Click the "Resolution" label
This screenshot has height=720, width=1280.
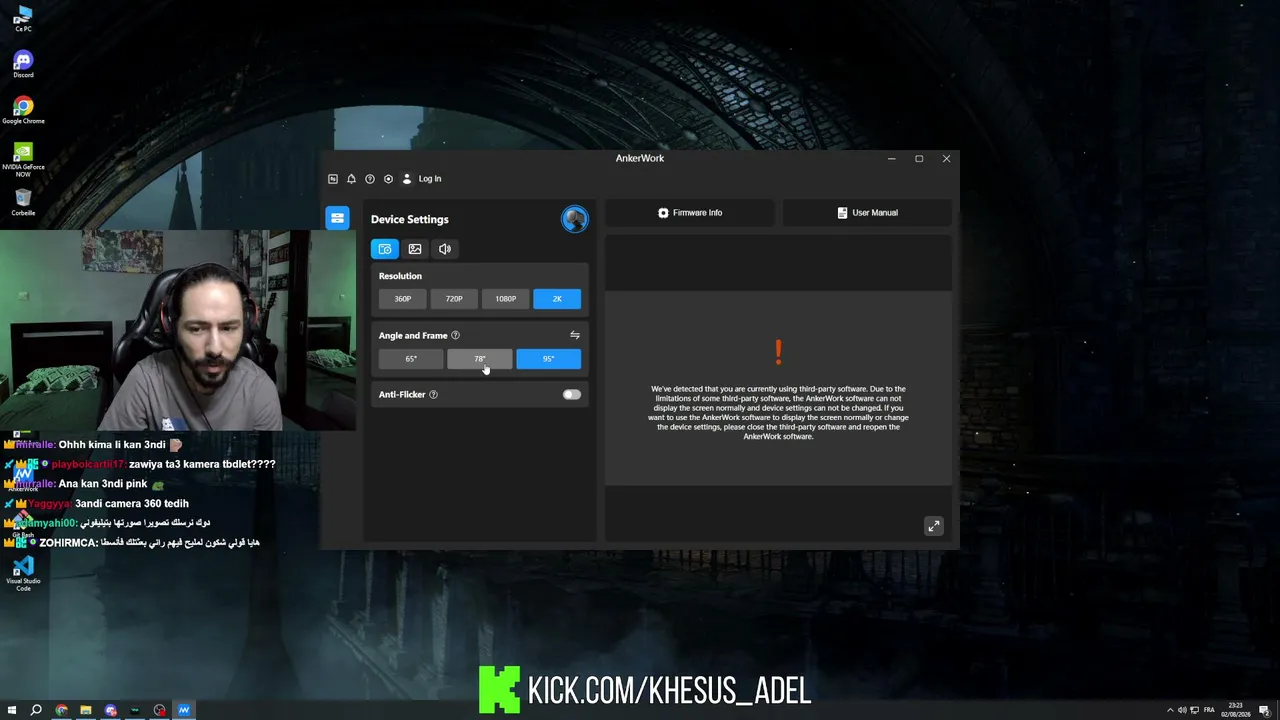400,276
